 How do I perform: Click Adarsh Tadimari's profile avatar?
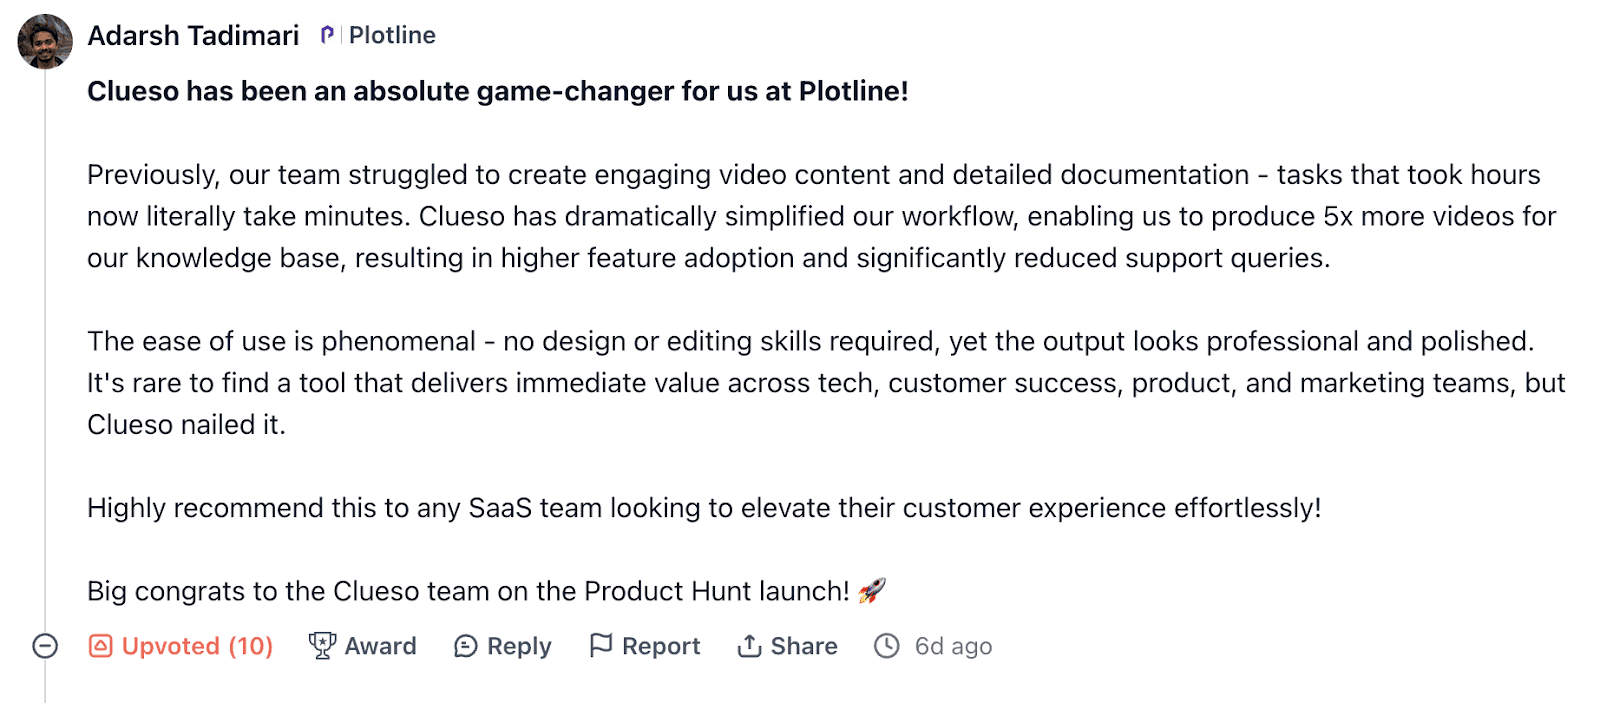point(45,41)
